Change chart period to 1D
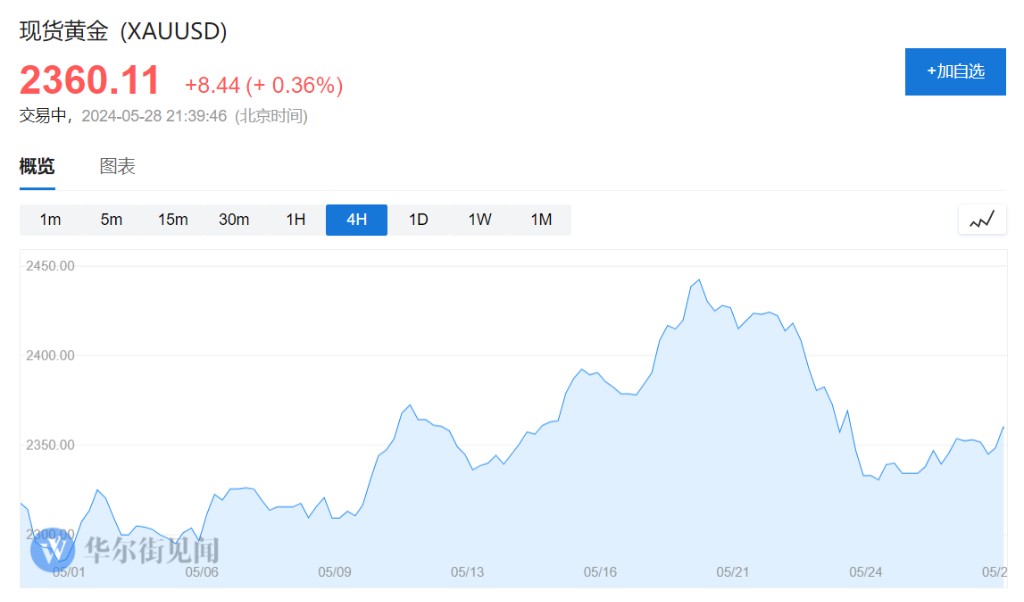This screenshot has height=602, width=1024. [x=418, y=220]
